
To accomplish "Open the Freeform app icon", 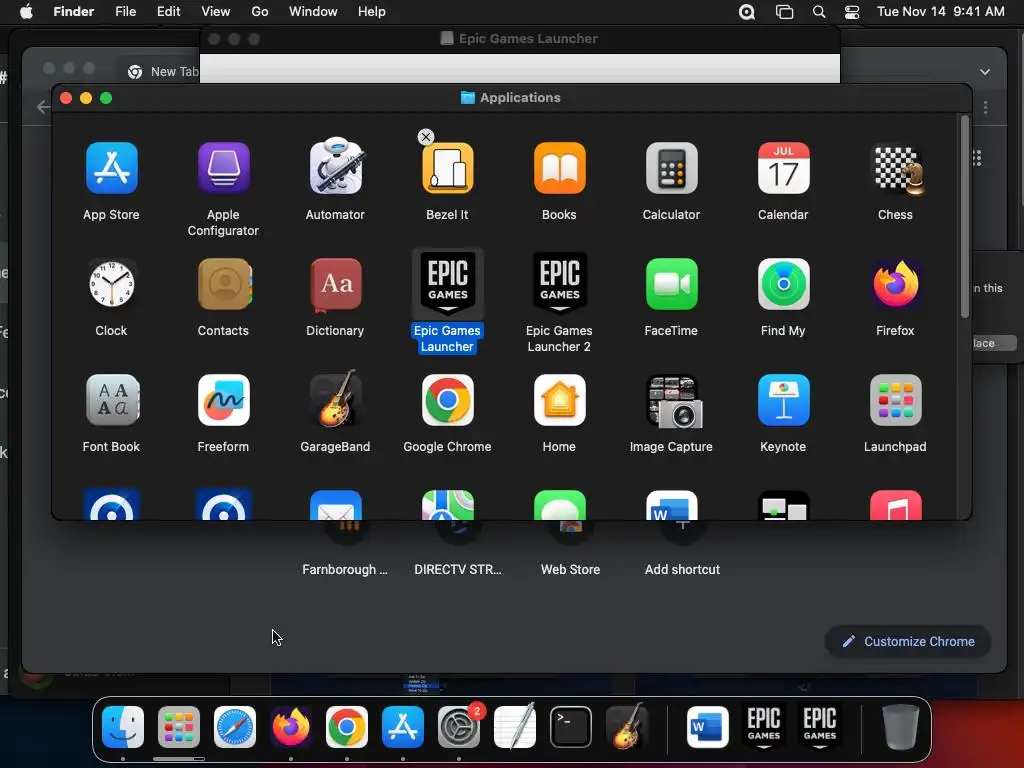I will [223, 400].
